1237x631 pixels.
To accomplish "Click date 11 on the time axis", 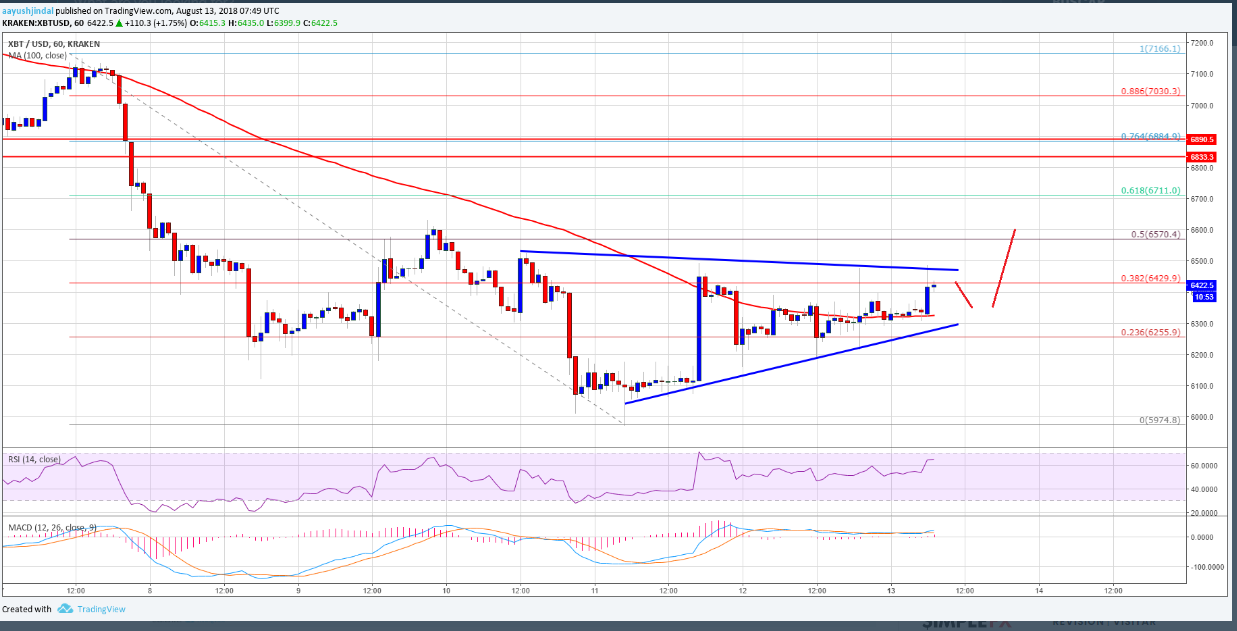I will pos(594,590).
